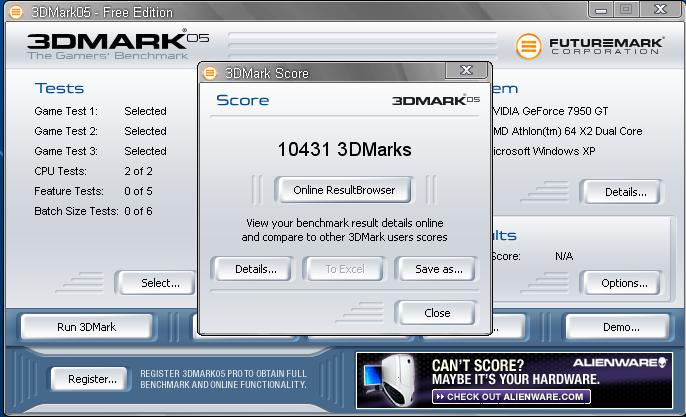Click the Register... button
The image size is (686, 417).
coord(89,379)
